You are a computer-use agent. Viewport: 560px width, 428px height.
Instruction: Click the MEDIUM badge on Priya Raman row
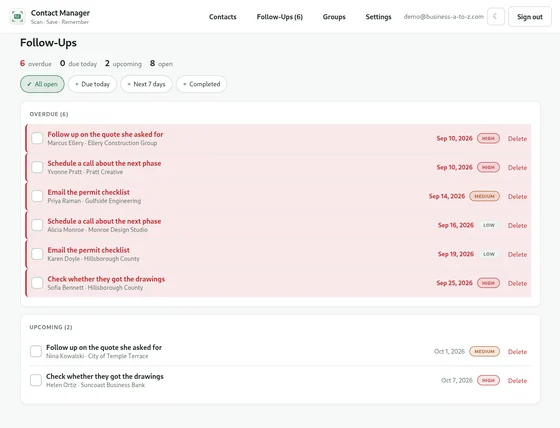(484, 196)
